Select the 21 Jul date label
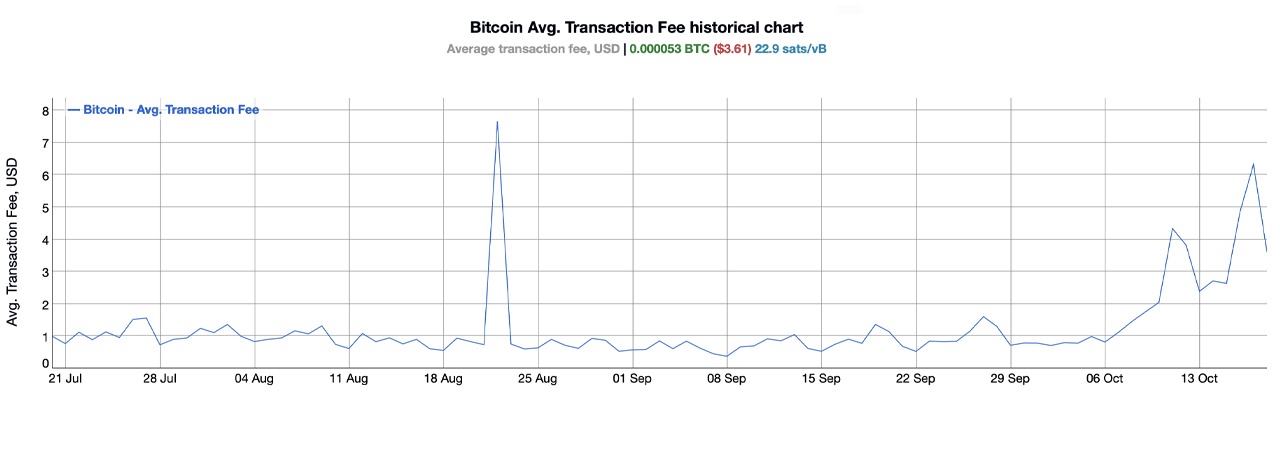Image resolution: width=1280 pixels, height=450 pixels. pos(66,379)
